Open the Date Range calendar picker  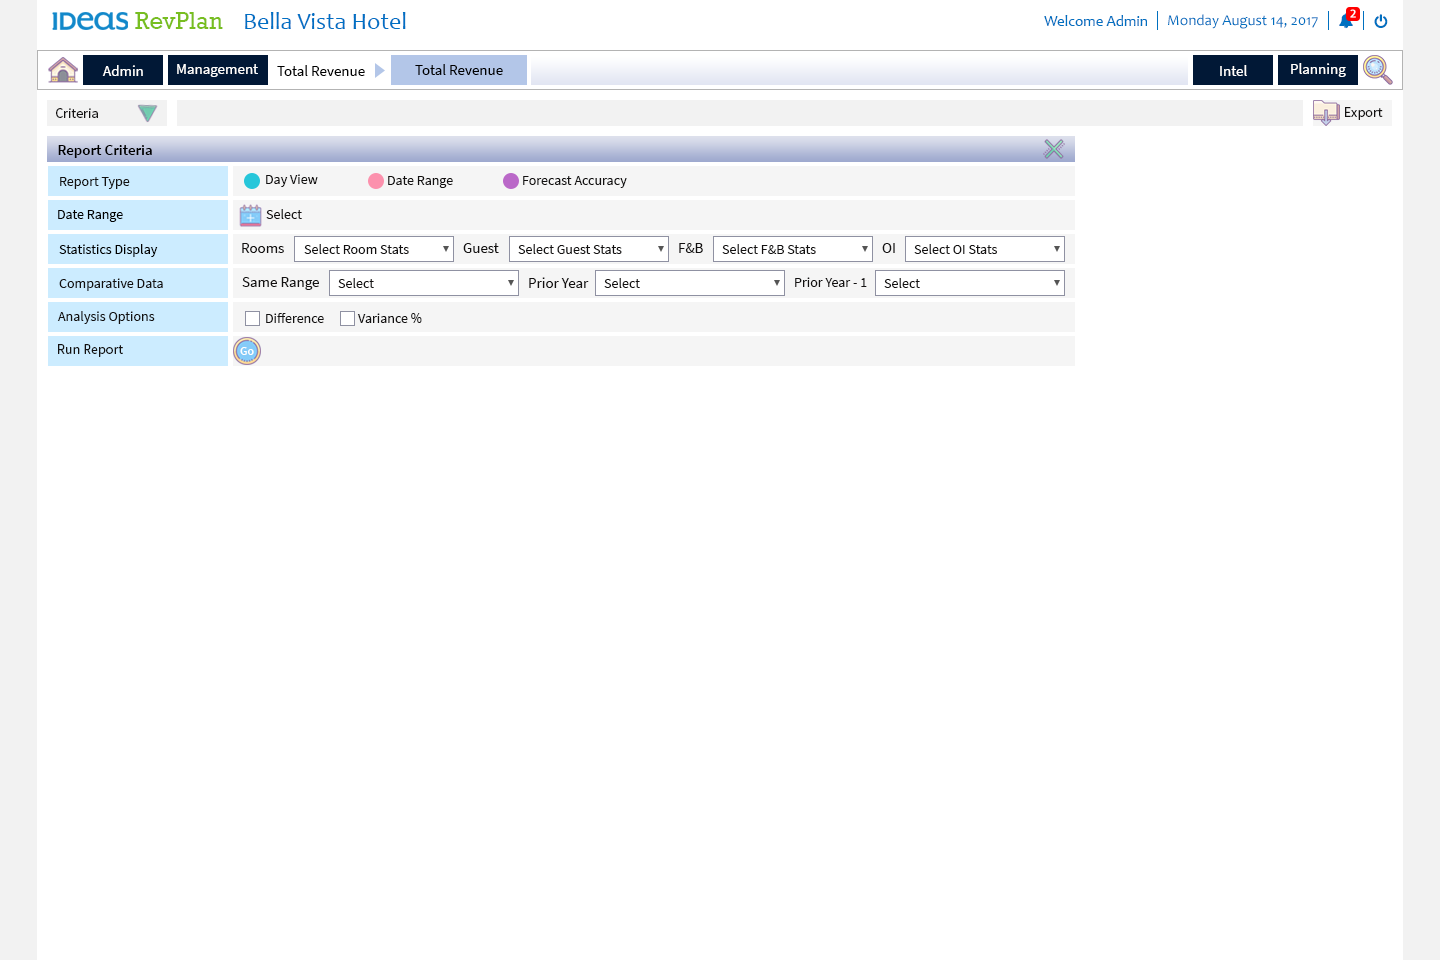250,215
